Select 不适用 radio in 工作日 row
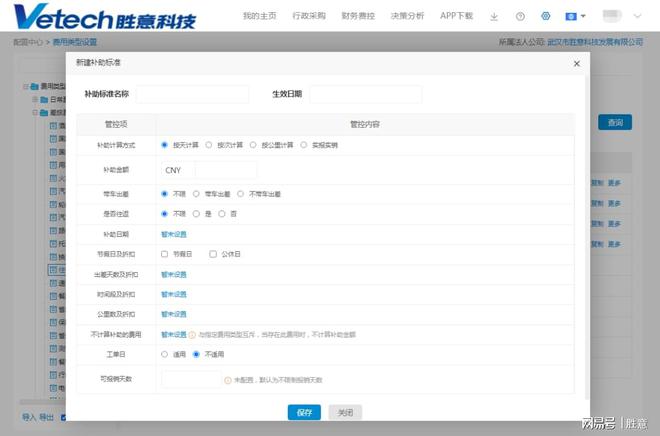The height and width of the screenshot is (436, 660). 196,354
